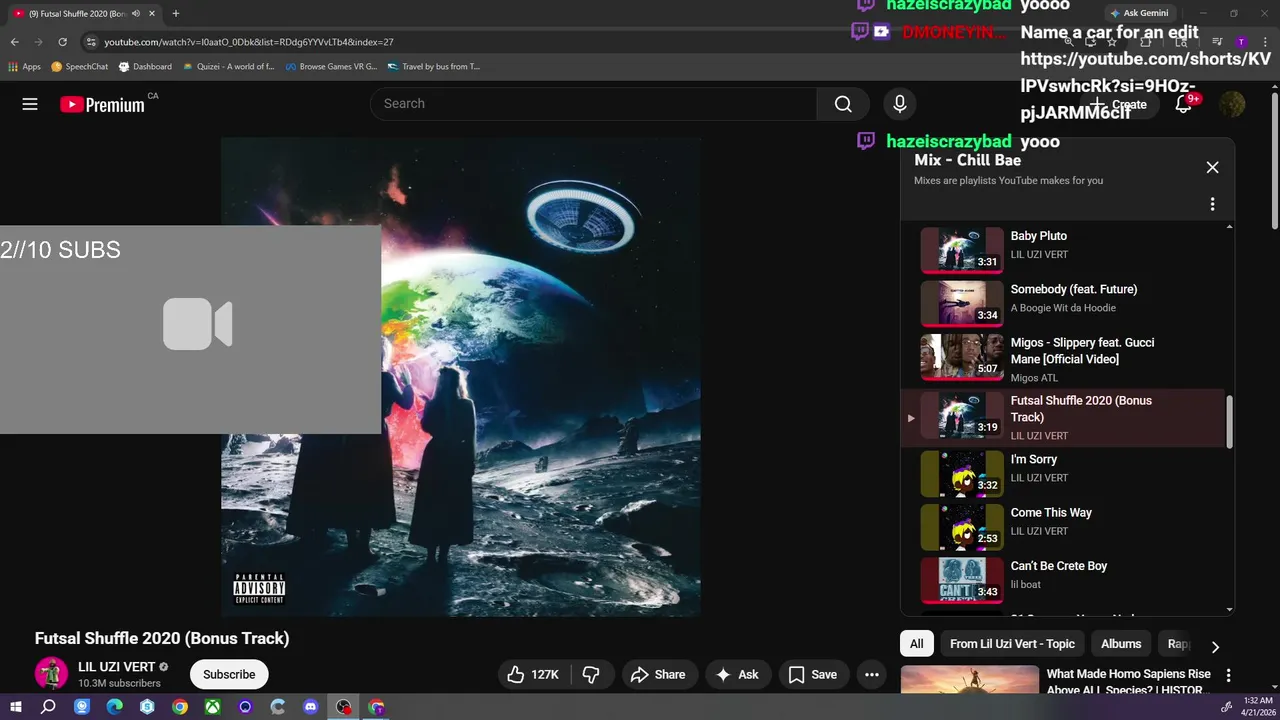The width and height of the screenshot is (1280, 720).
Task: Save the video to a playlist
Action: pos(812,675)
